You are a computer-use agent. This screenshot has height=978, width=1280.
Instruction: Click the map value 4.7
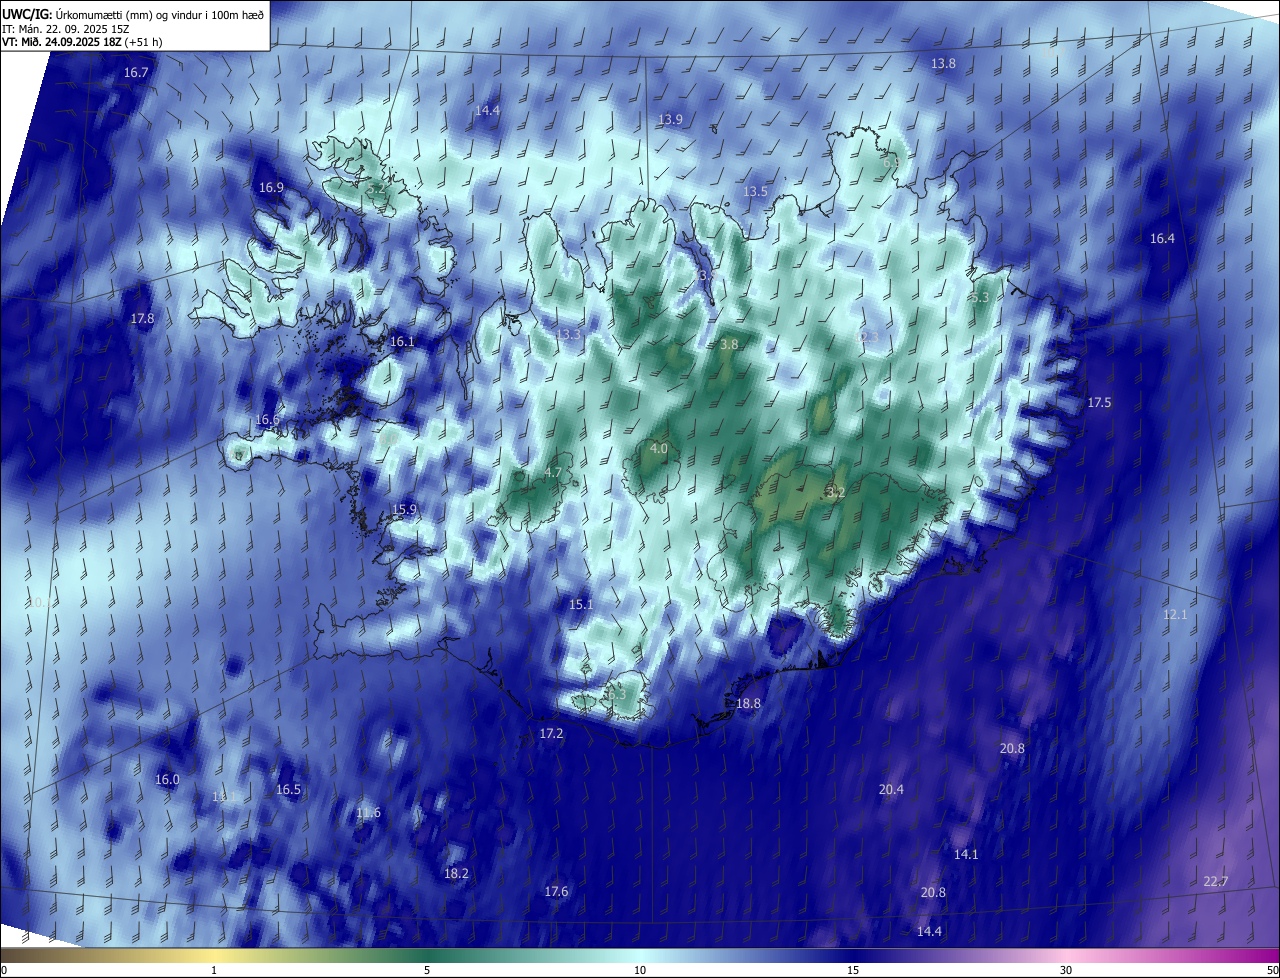(x=553, y=472)
